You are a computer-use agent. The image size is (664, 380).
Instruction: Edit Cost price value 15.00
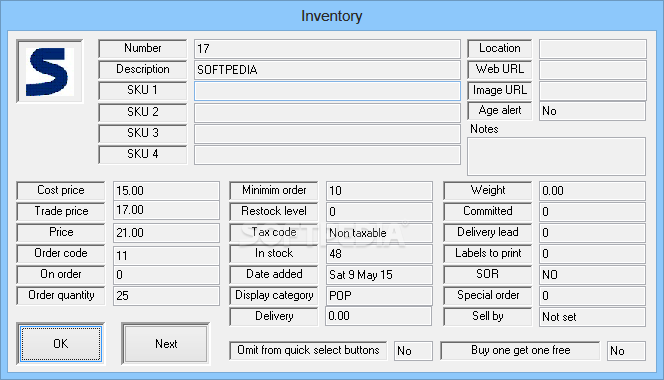pos(166,191)
